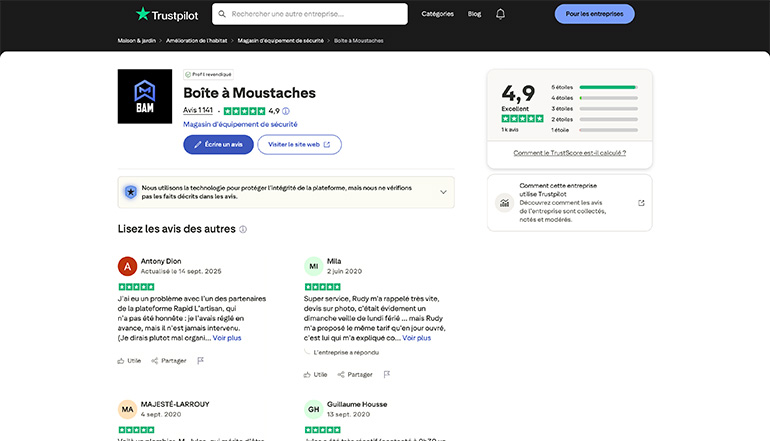The width and height of the screenshot is (770, 441).
Task: Filter reviews by 2 étoiles
Action: click(594, 119)
